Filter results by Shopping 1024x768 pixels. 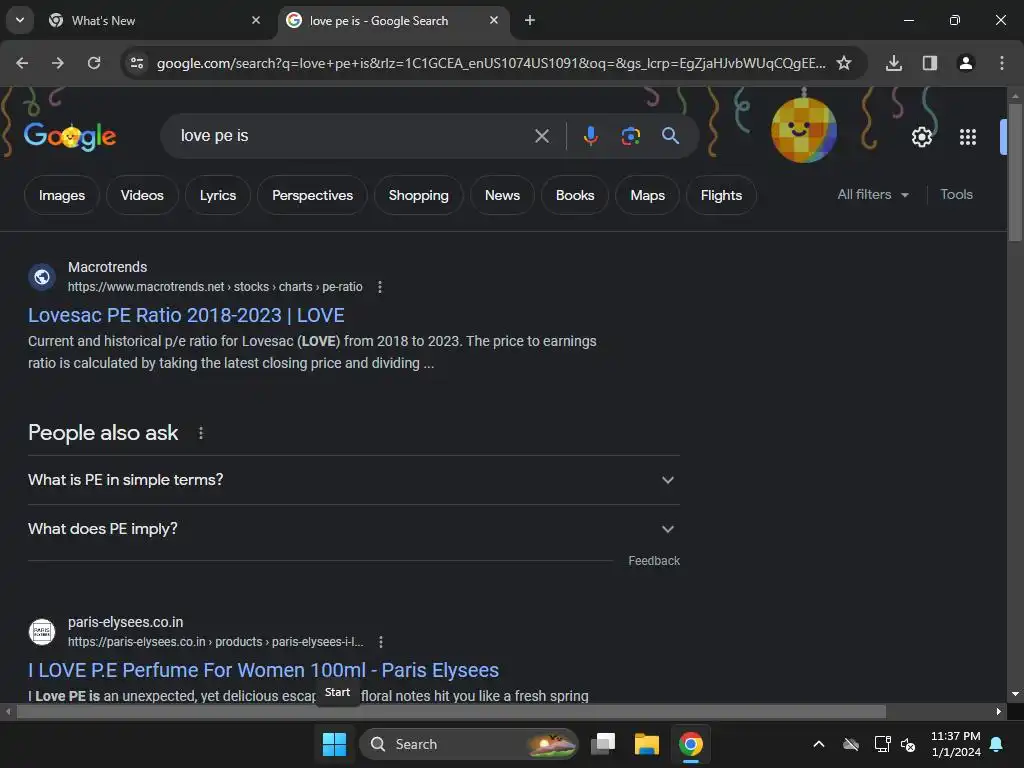click(x=419, y=195)
